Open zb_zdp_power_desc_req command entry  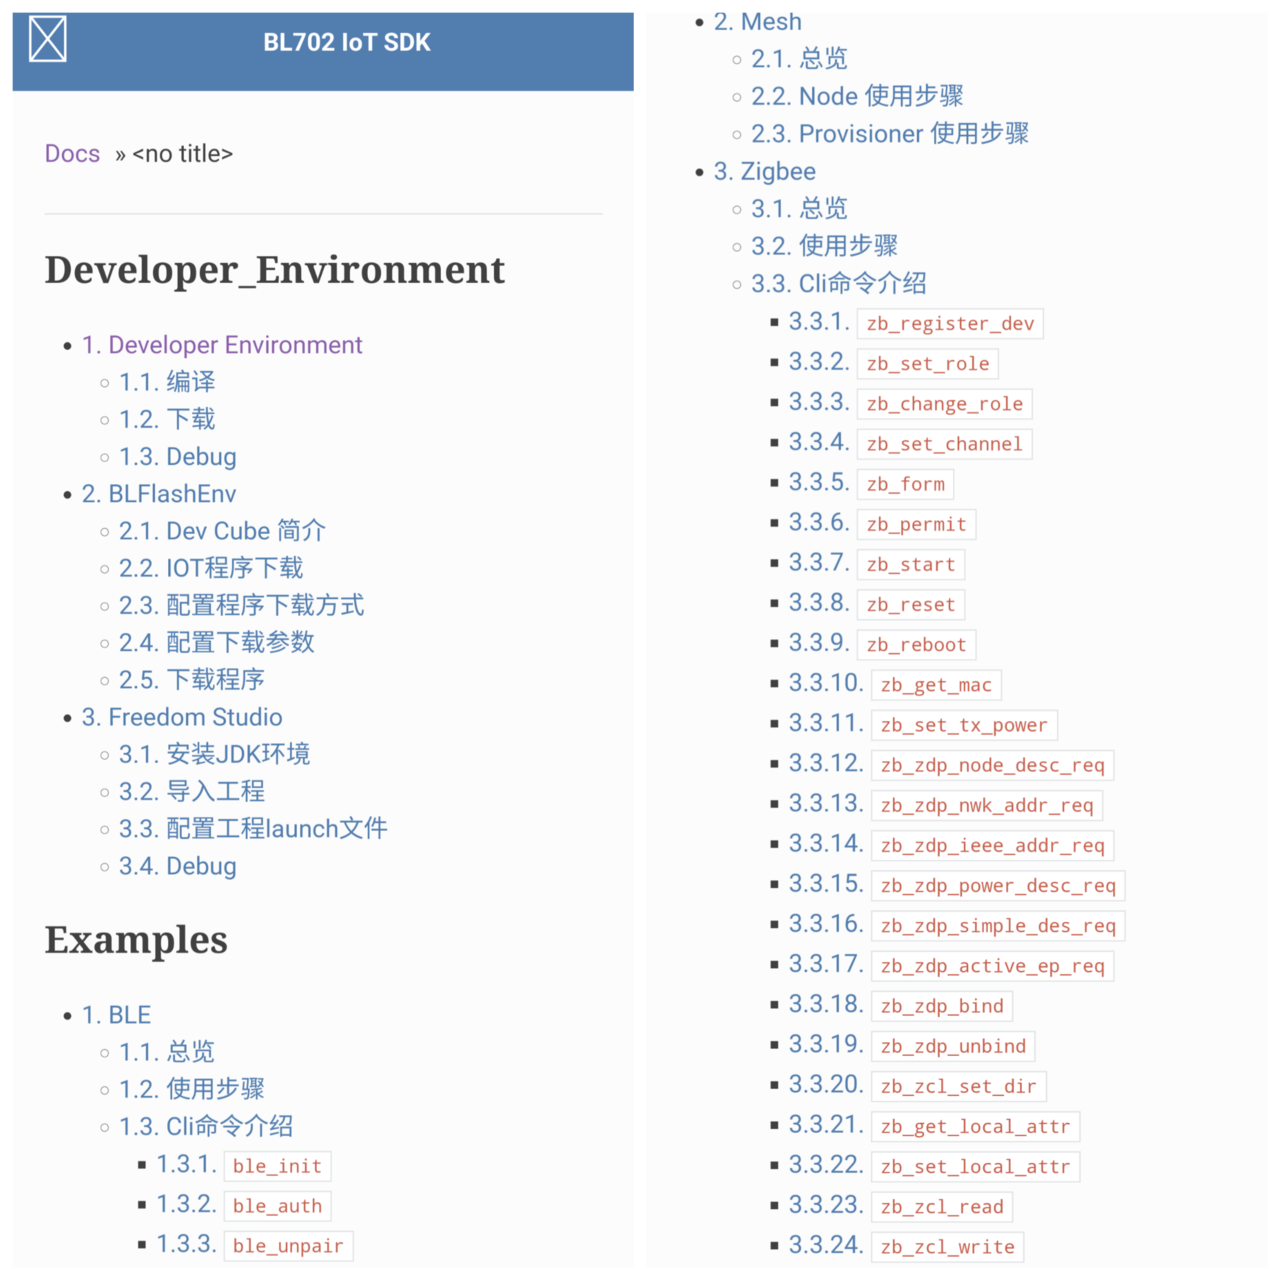pos(997,886)
